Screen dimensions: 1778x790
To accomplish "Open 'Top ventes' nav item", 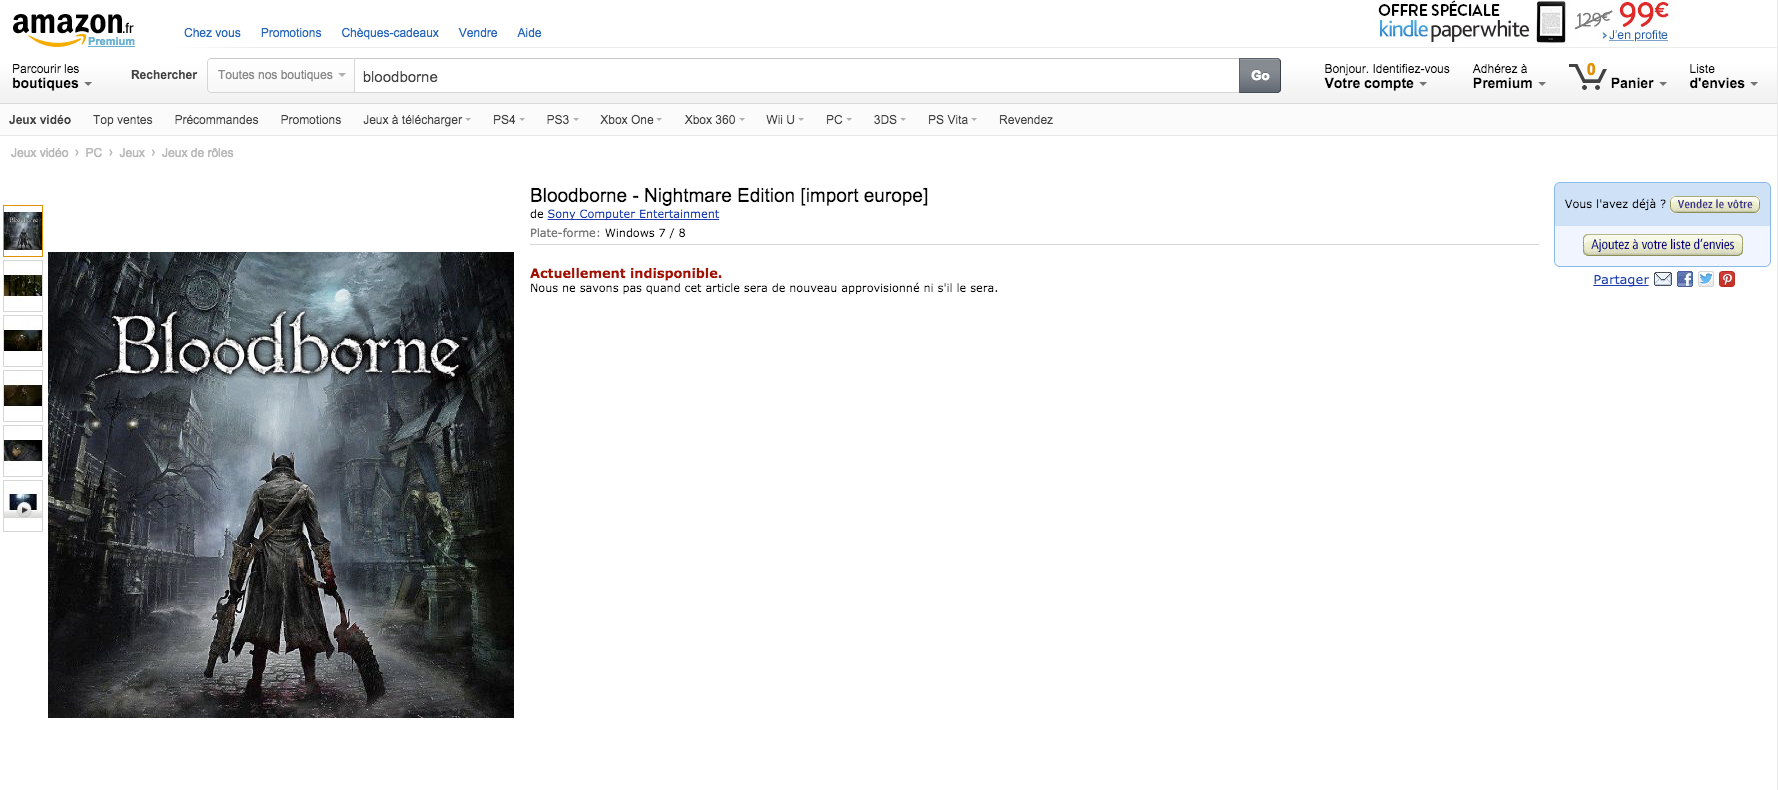I will 123,120.
